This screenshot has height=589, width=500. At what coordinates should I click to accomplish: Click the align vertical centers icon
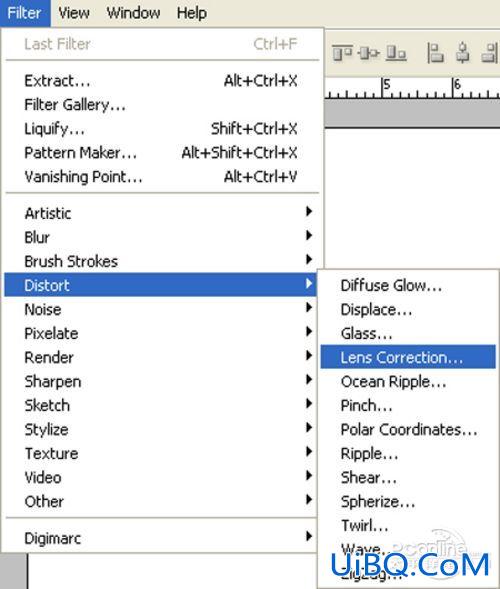[369, 53]
